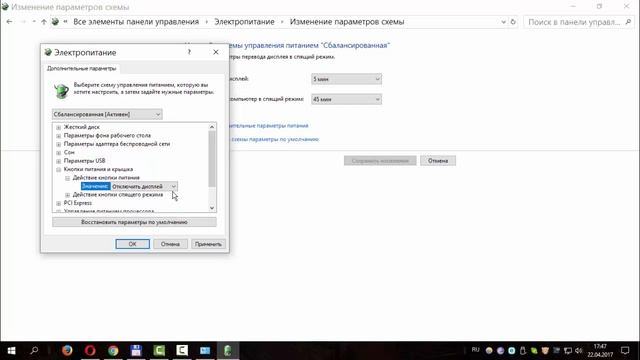Click Изменение параметров схемы breadcrumb
Viewport: 640px width, 360px height.
[347, 22]
